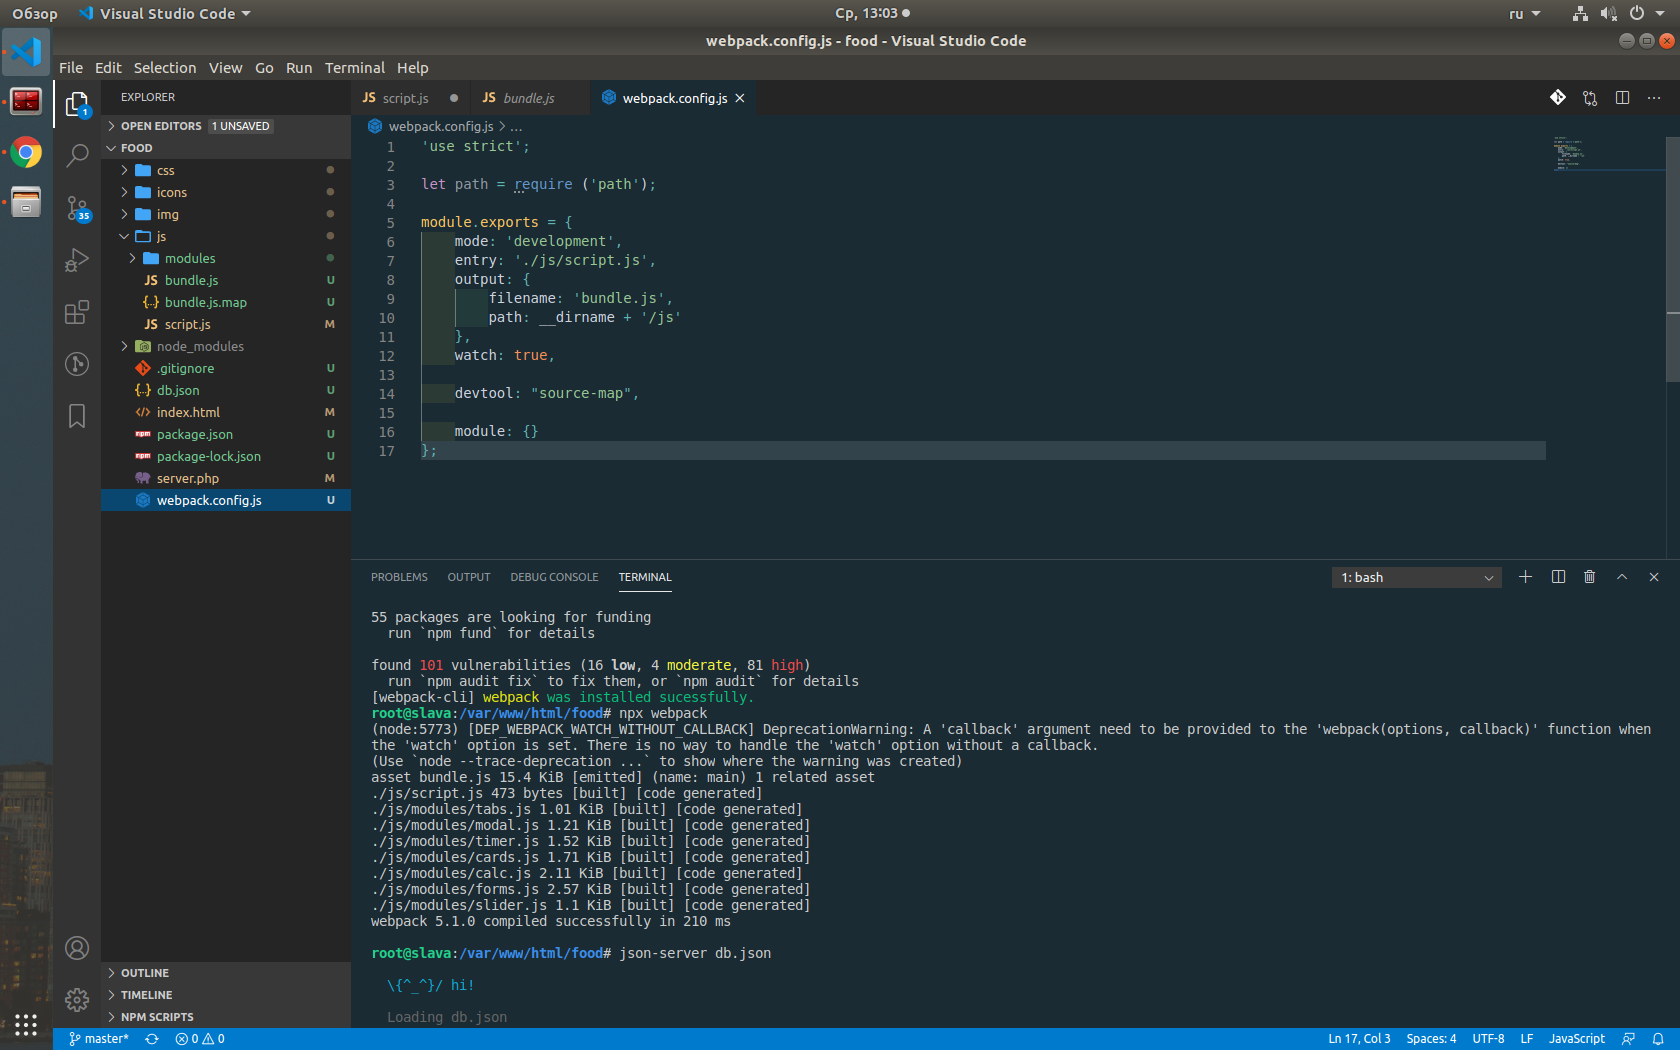Switch to the OUTPUT panel tab
Image resolution: width=1680 pixels, height=1050 pixels.
[469, 577]
